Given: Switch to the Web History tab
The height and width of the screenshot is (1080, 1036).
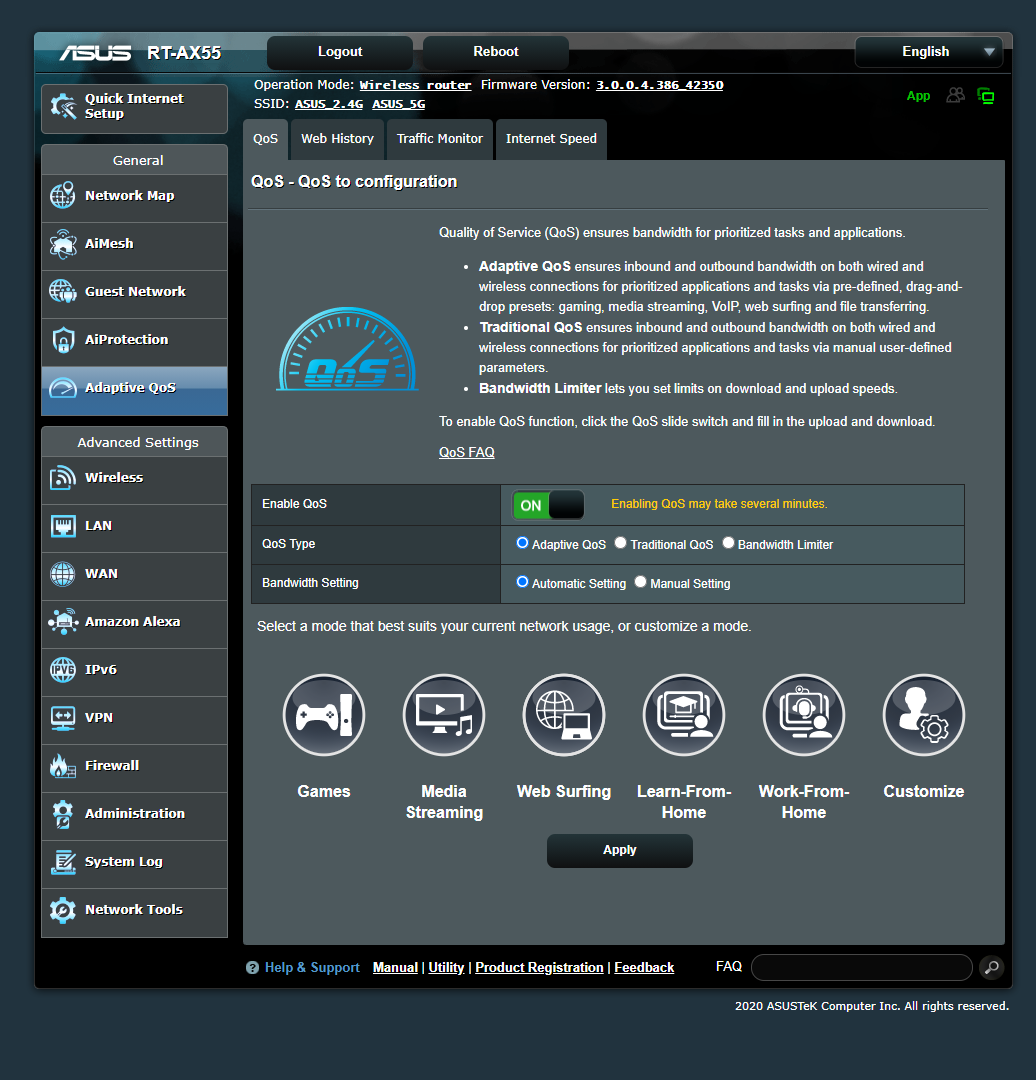Looking at the screenshot, I should (338, 139).
